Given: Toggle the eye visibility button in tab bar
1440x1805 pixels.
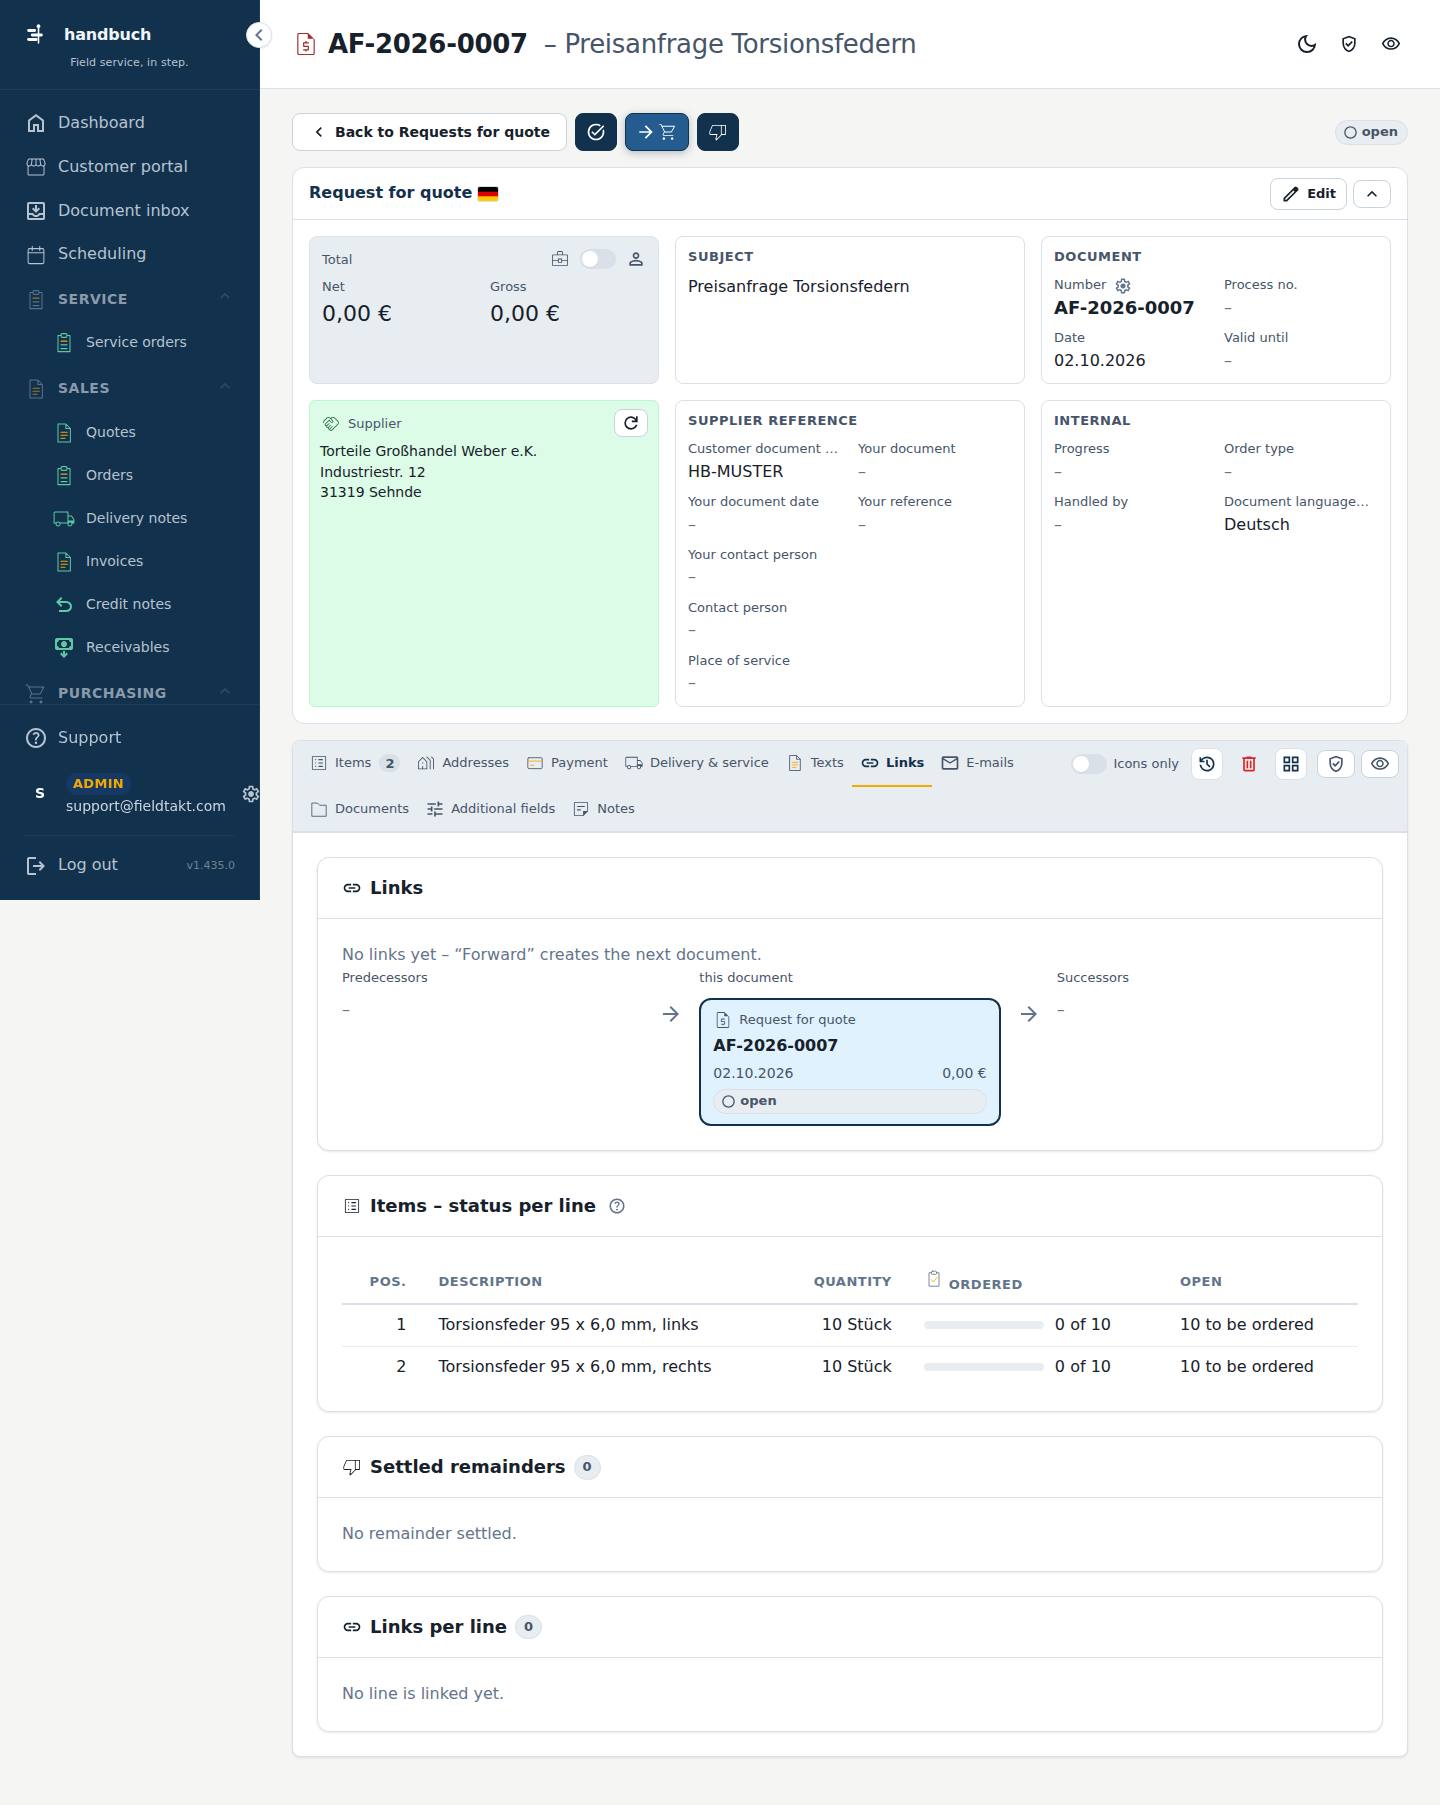Looking at the screenshot, I should click(x=1380, y=764).
